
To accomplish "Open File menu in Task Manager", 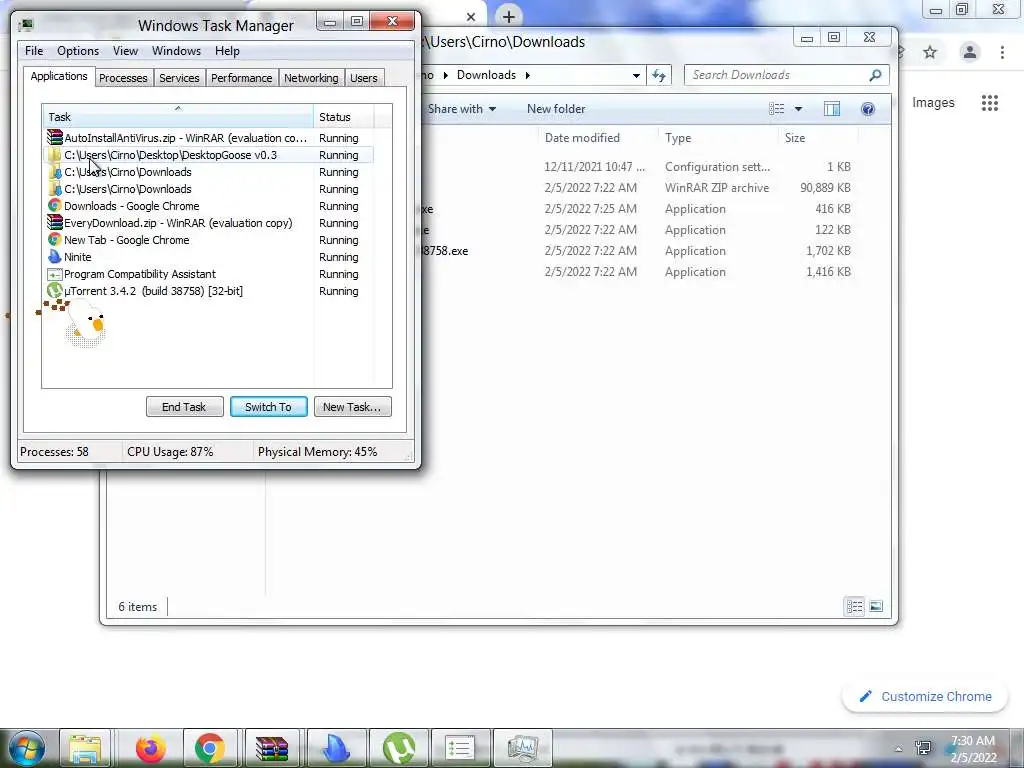I will point(34,51).
